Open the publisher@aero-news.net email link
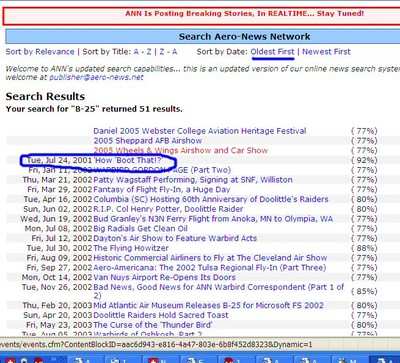This screenshot has width=400, height=363. click(96, 77)
